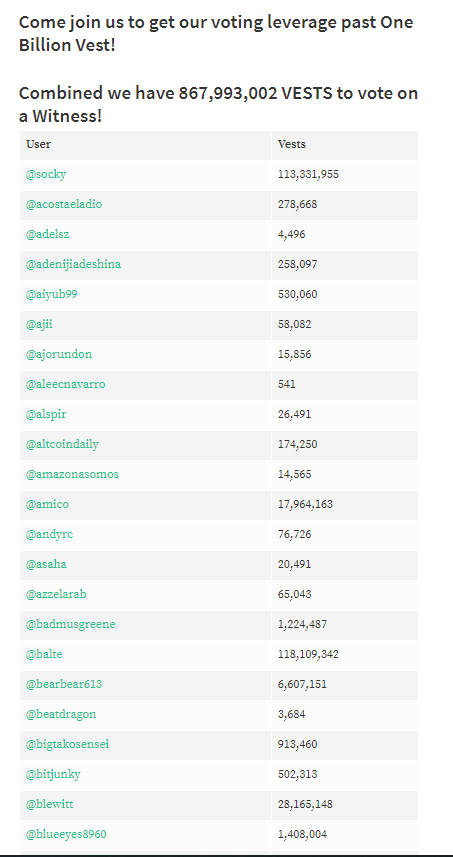The image size is (453, 857).
Task: Open @bigtakosensei profile link
Action: (x=67, y=744)
